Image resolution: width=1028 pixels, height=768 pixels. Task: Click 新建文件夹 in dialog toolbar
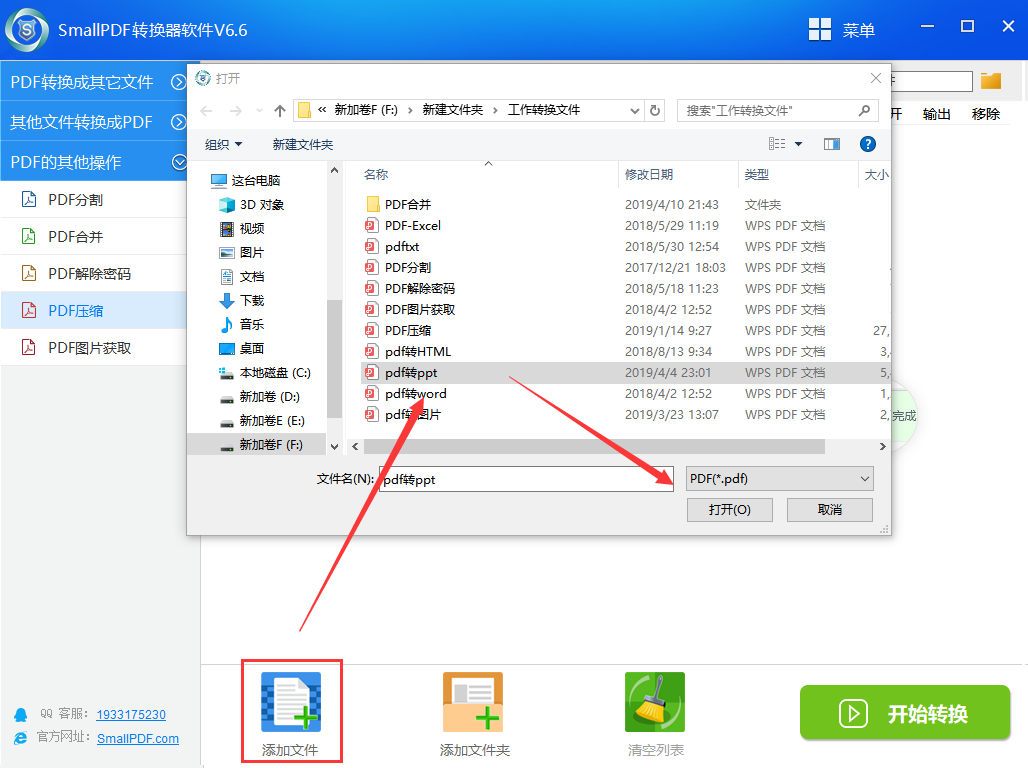click(x=303, y=144)
